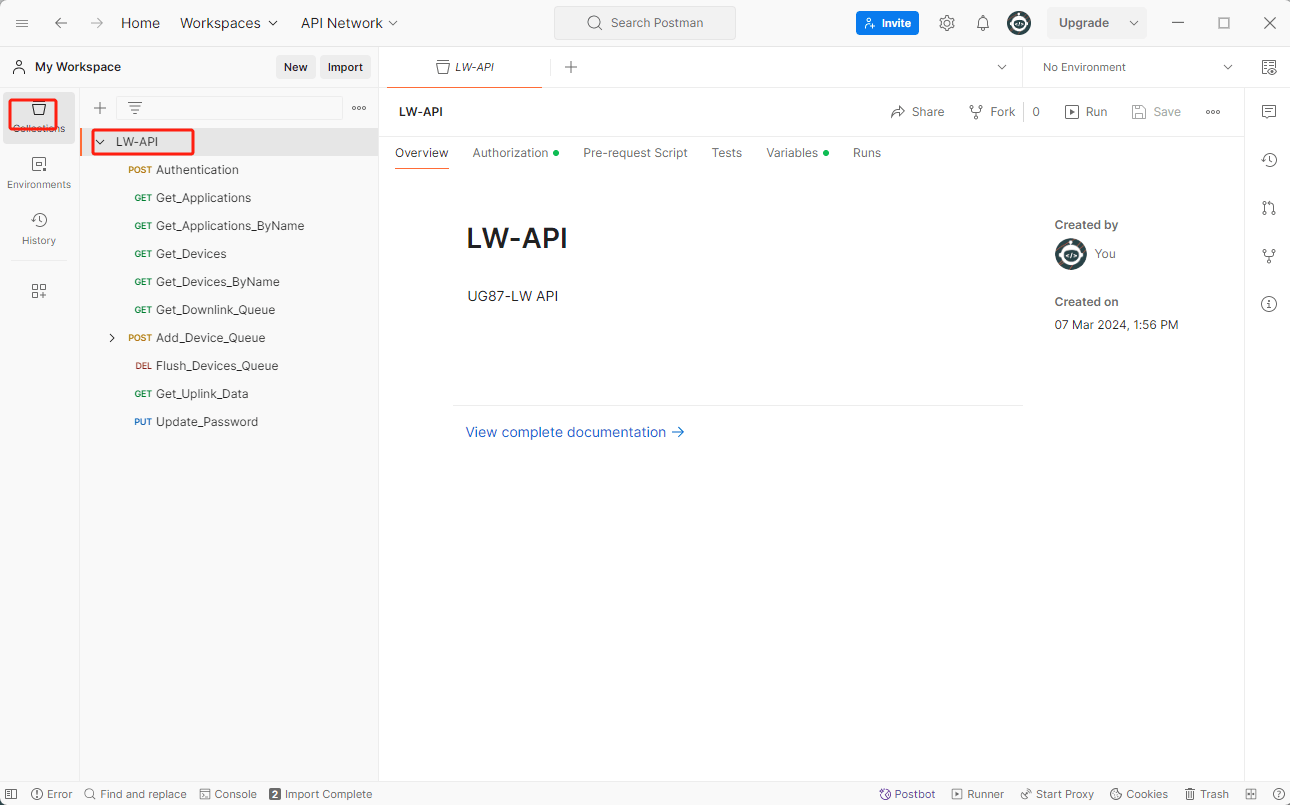Toggle sidebar with the status bar icon
The width and height of the screenshot is (1290, 805).
(12, 794)
